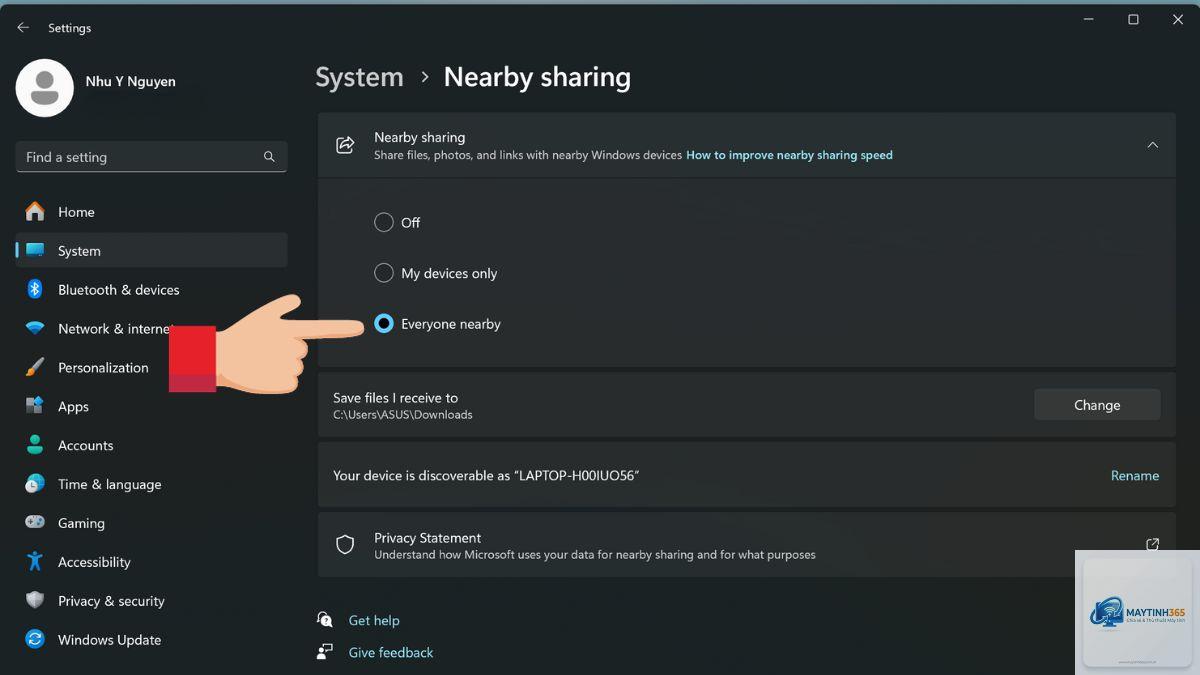Click the user name Nhu Y Nguyen
The width and height of the screenshot is (1200, 675).
(x=130, y=81)
